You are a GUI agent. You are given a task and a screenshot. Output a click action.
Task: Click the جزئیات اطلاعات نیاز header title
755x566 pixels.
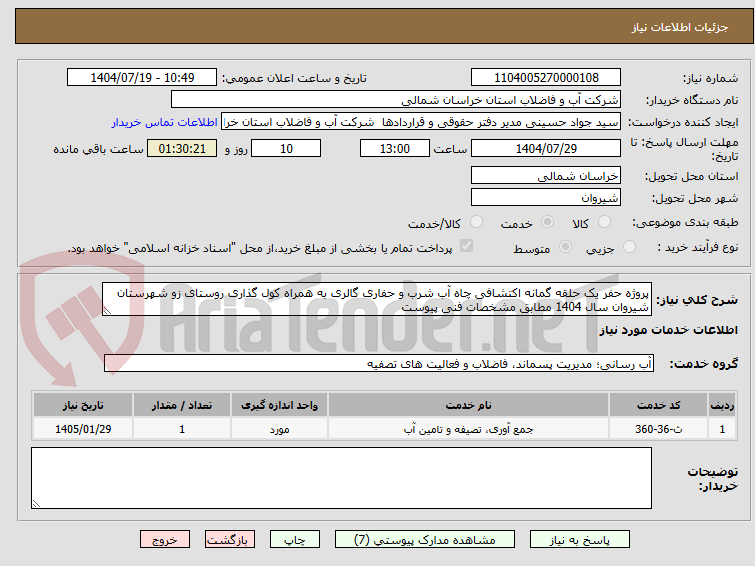point(680,27)
